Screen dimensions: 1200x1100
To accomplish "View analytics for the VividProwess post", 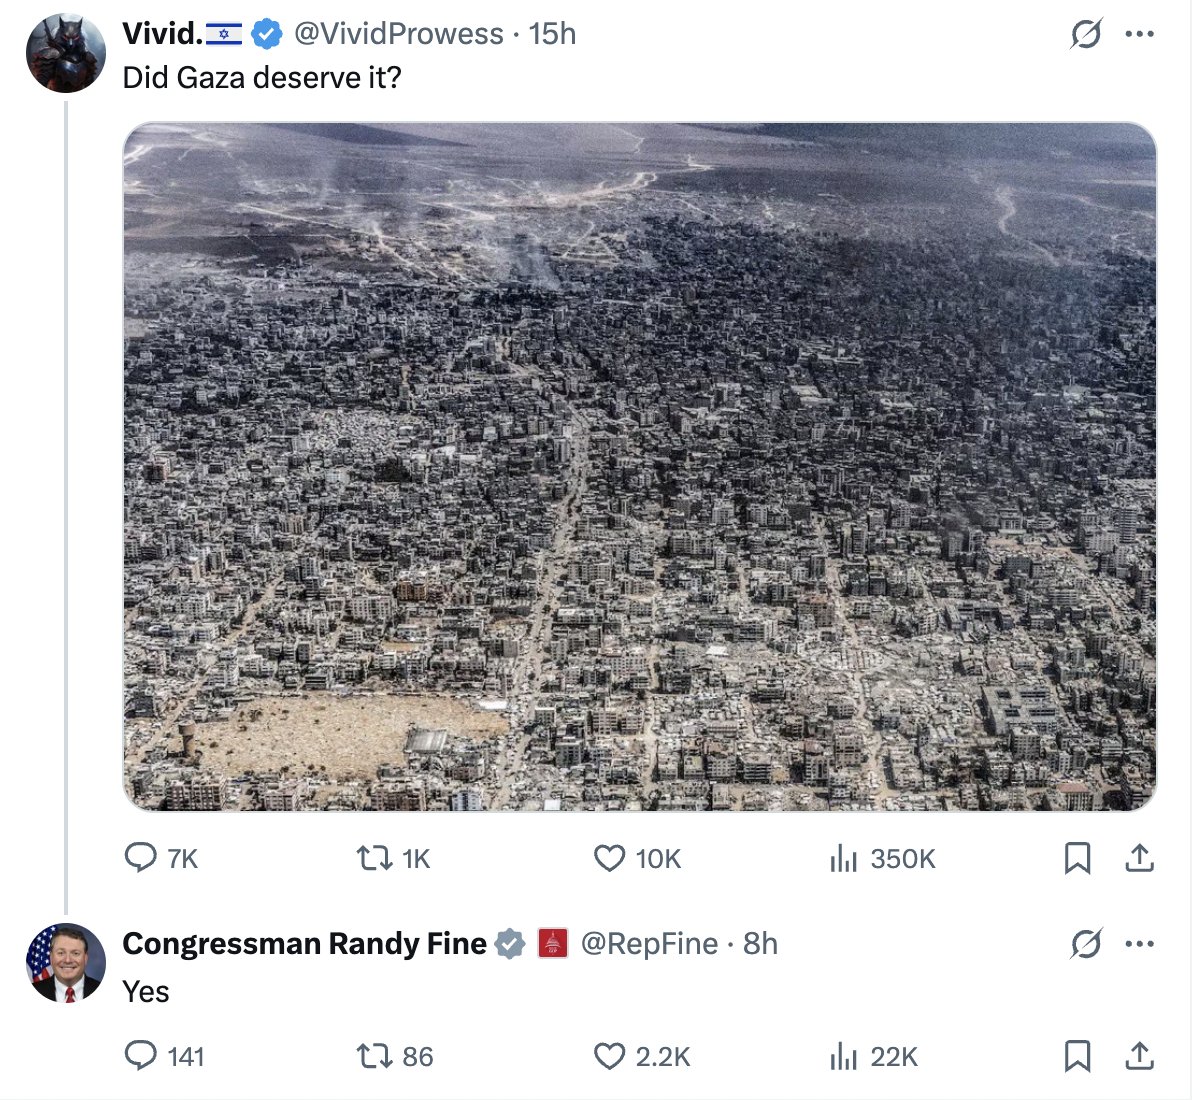I will pos(844,858).
